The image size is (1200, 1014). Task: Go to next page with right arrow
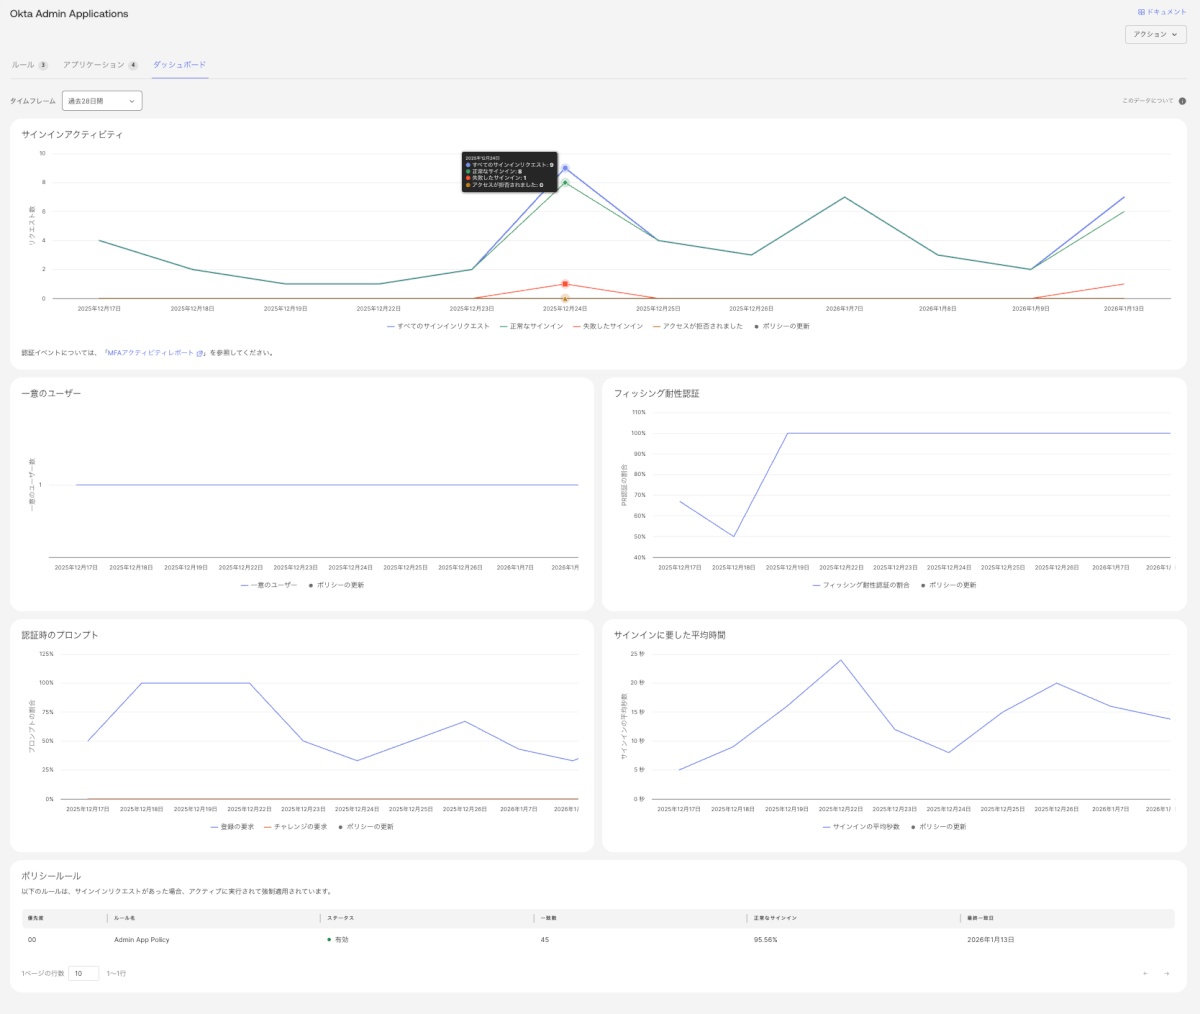point(1166,973)
